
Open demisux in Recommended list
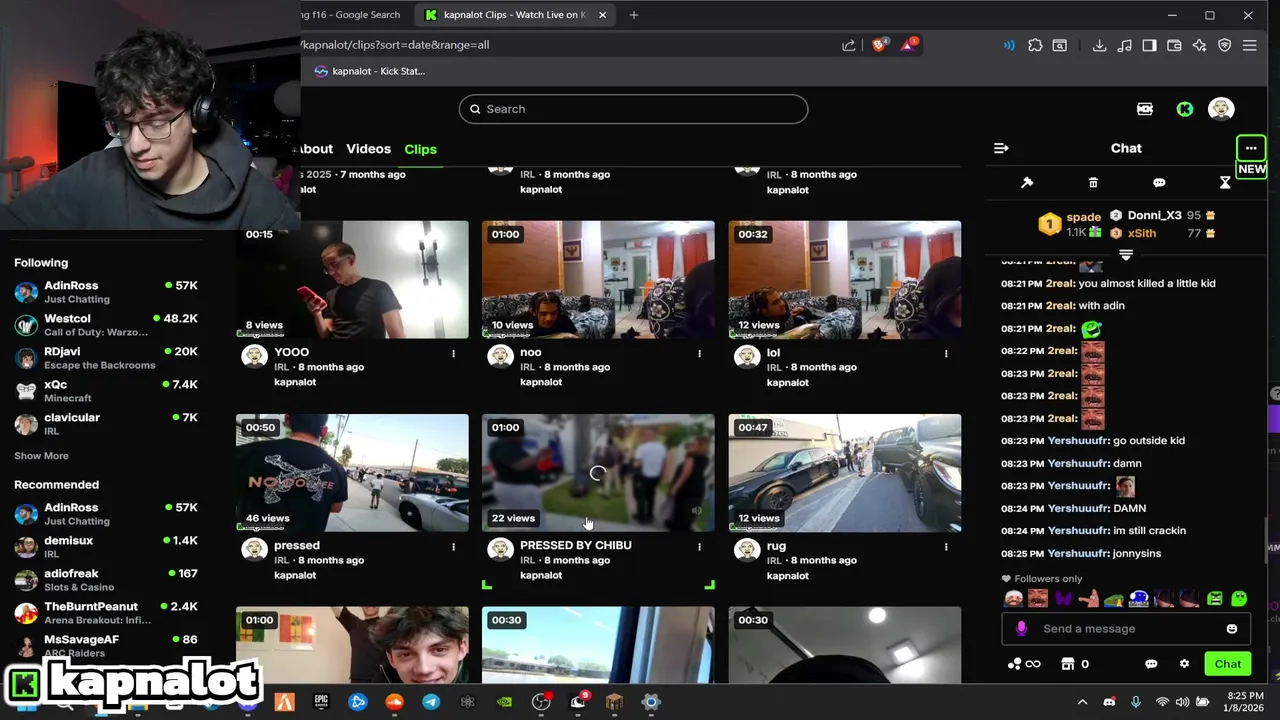[105, 547]
